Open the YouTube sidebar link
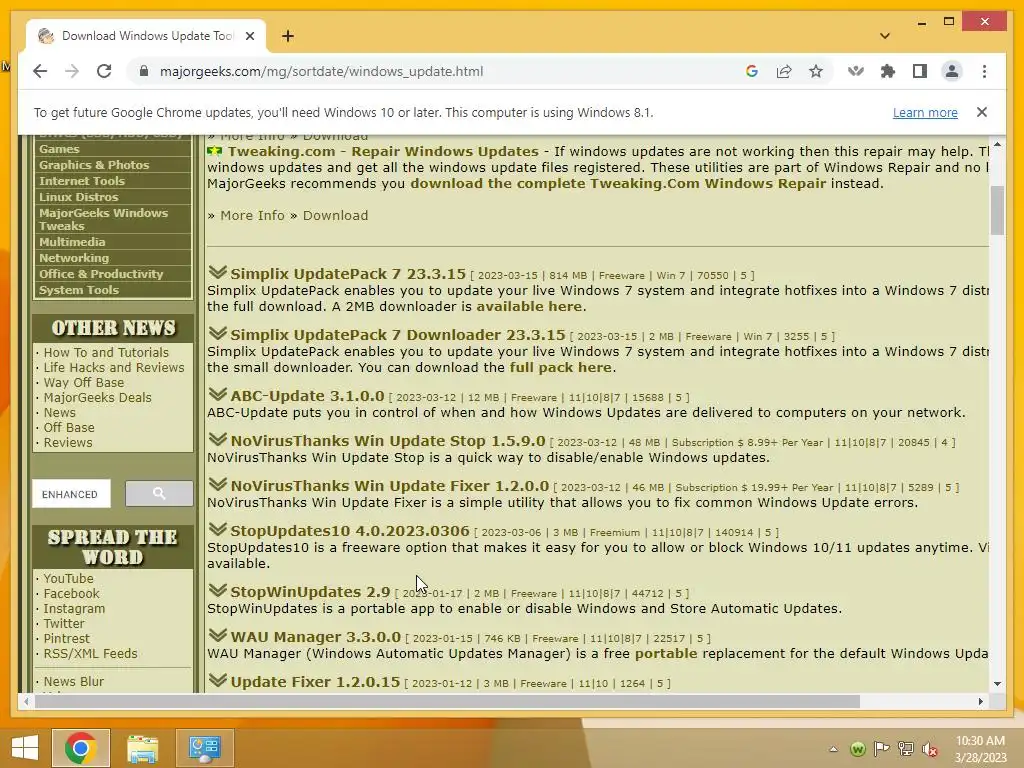 [x=68, y=578]
